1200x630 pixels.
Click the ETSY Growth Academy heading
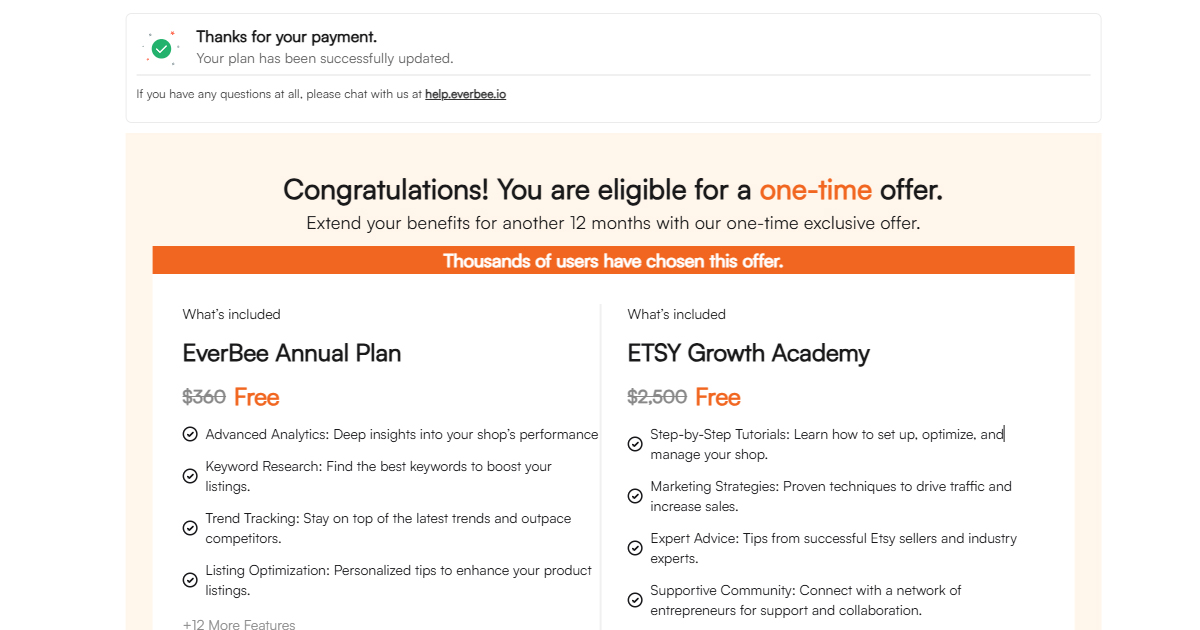pos(749,353)
